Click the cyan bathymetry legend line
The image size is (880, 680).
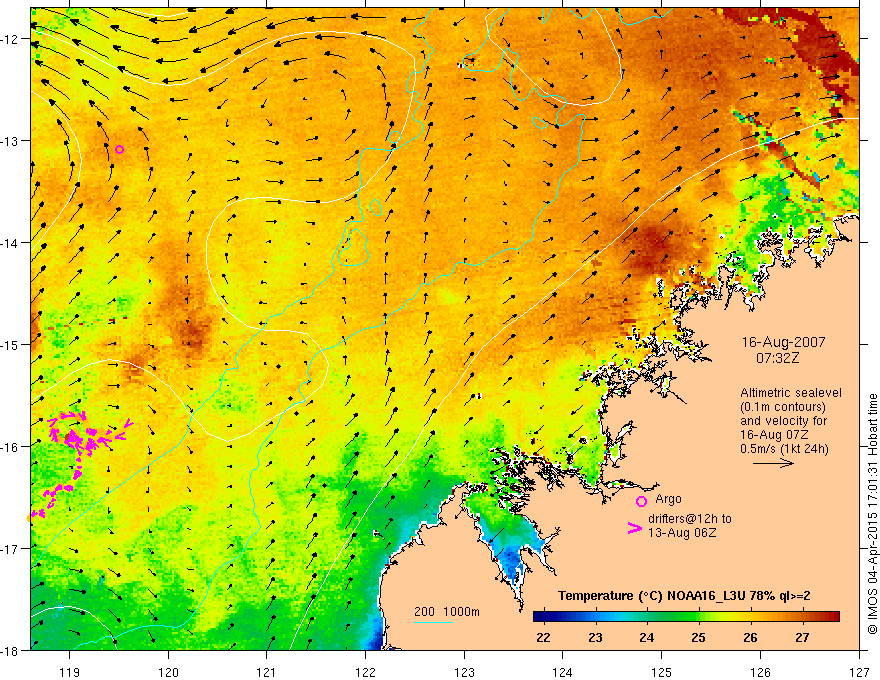434,622
